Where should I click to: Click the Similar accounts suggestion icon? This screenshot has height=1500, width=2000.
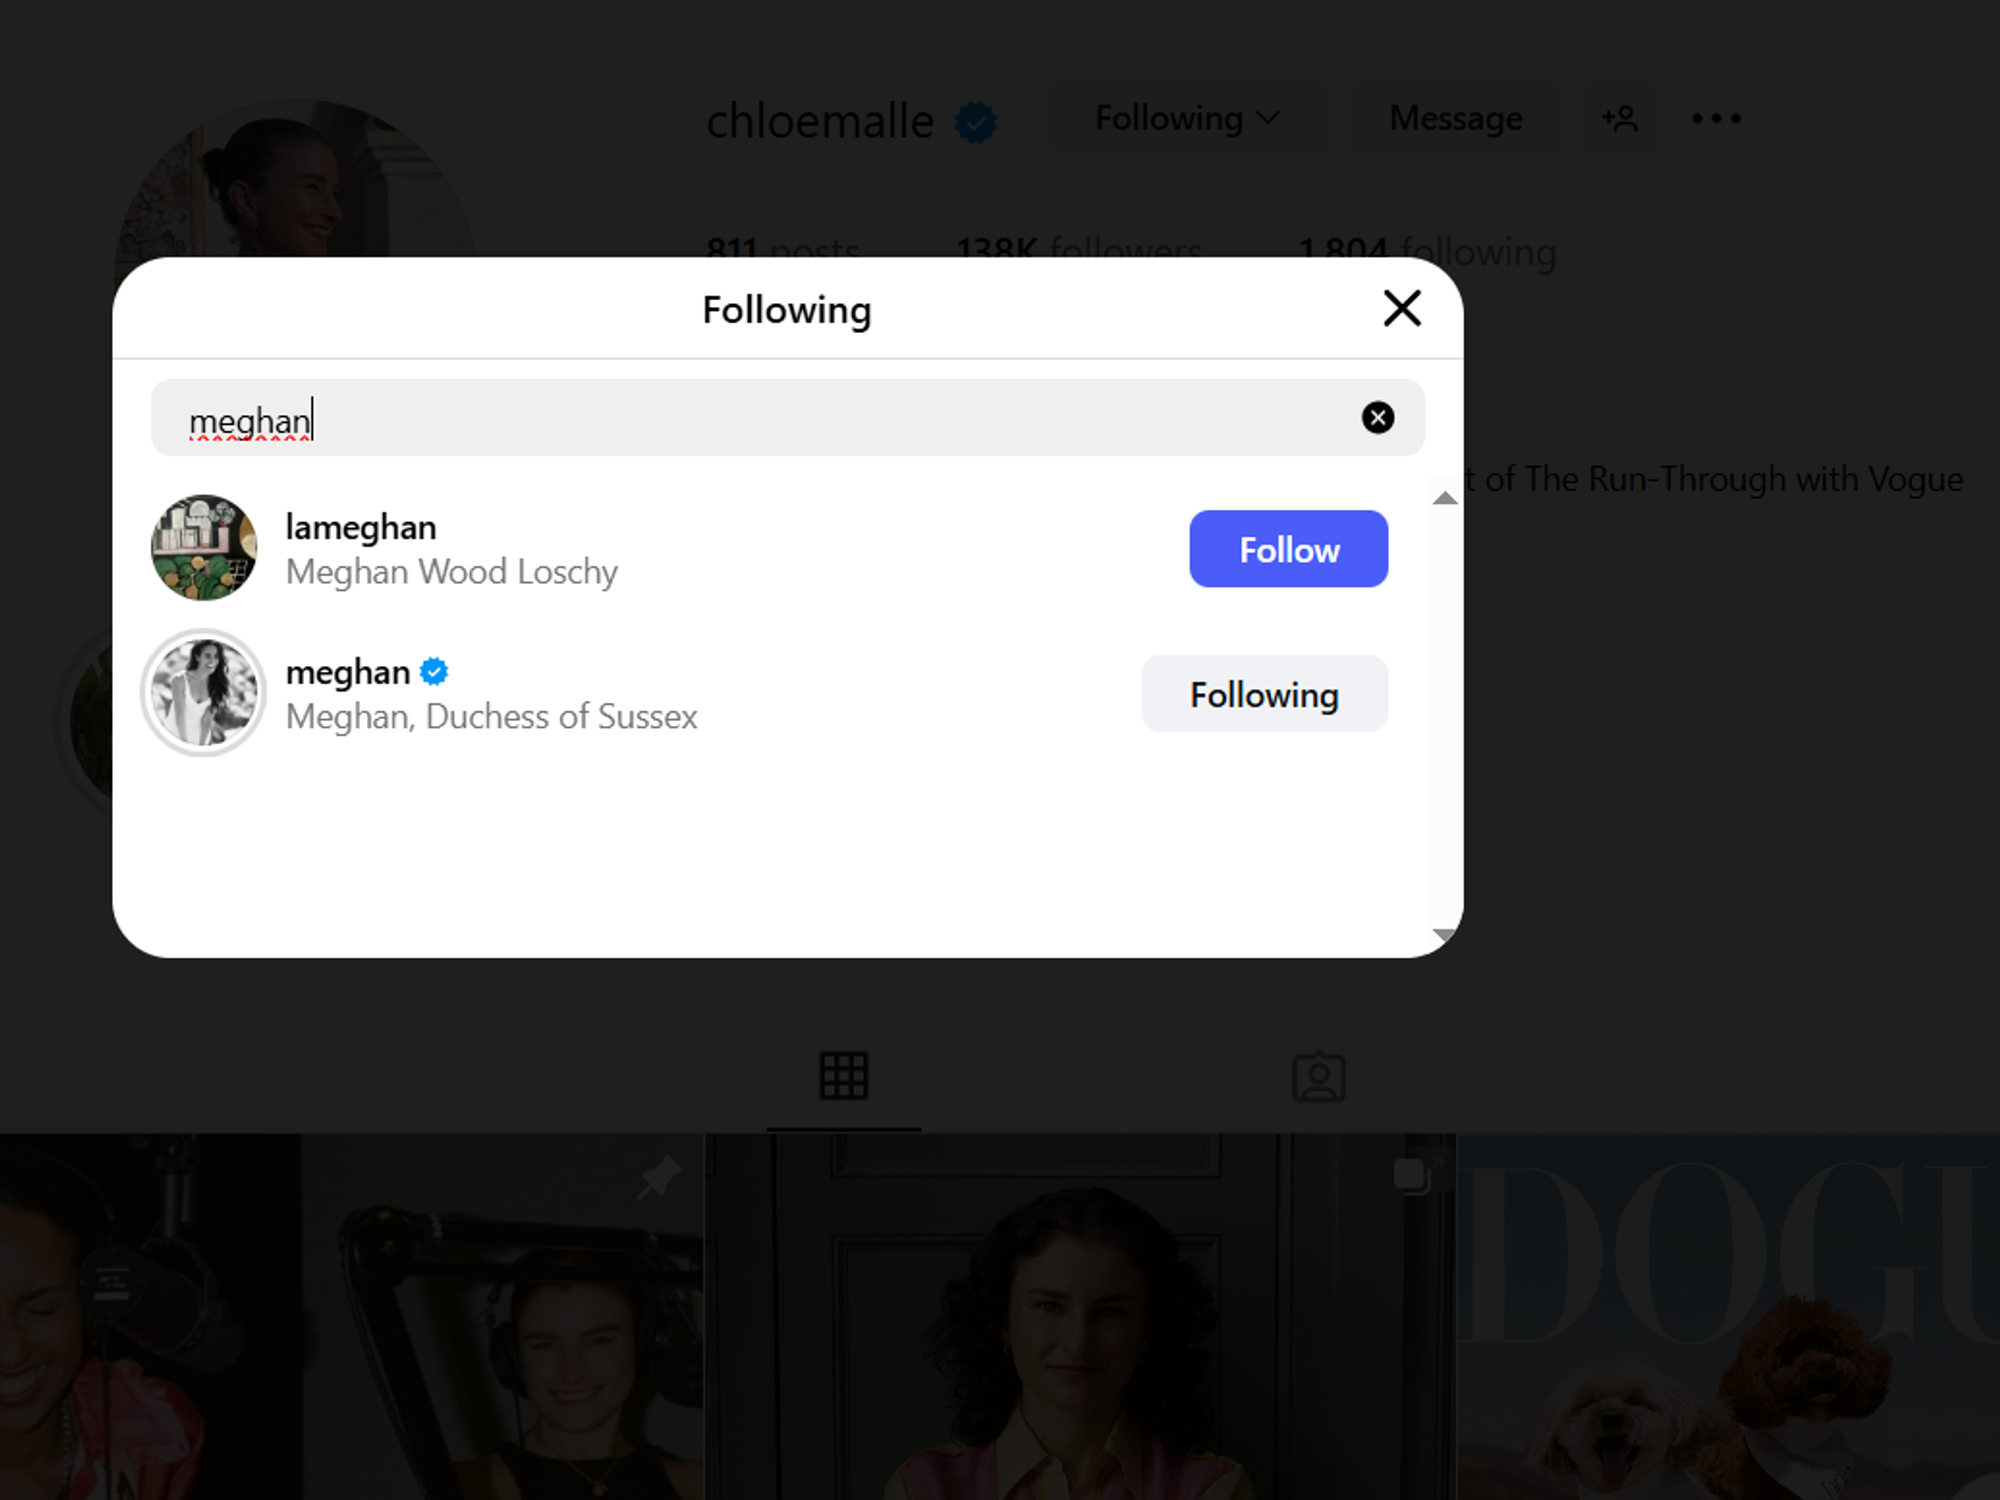pyautogui.click(x=1620, y=118)
